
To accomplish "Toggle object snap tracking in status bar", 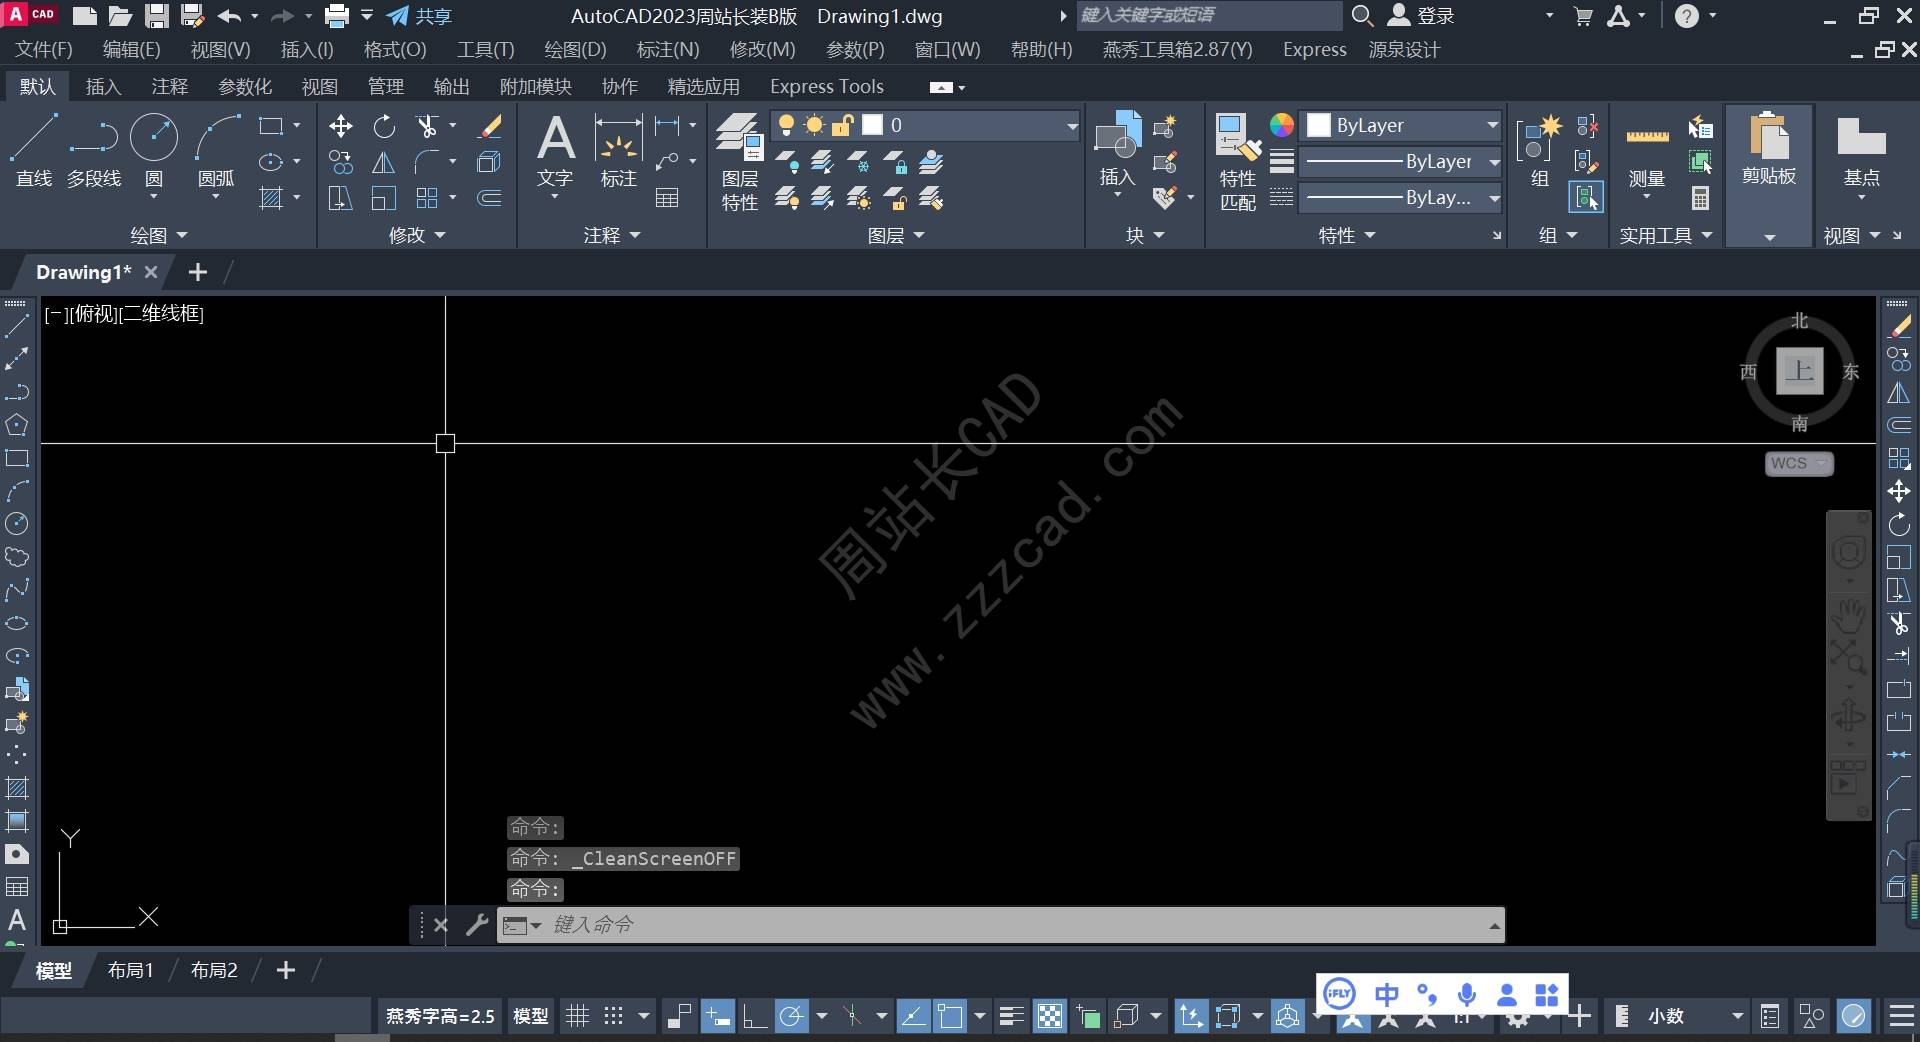I will [x=913, y=1017].
